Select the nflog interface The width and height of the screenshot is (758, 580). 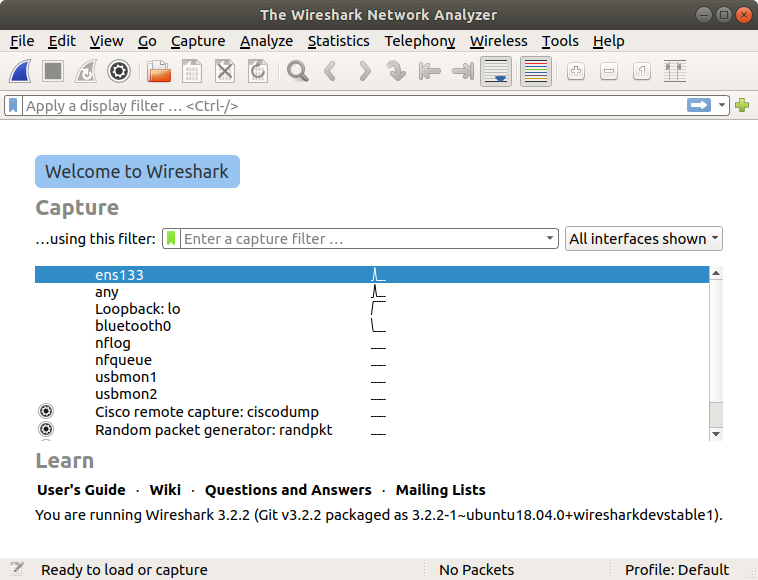(372, 342)
